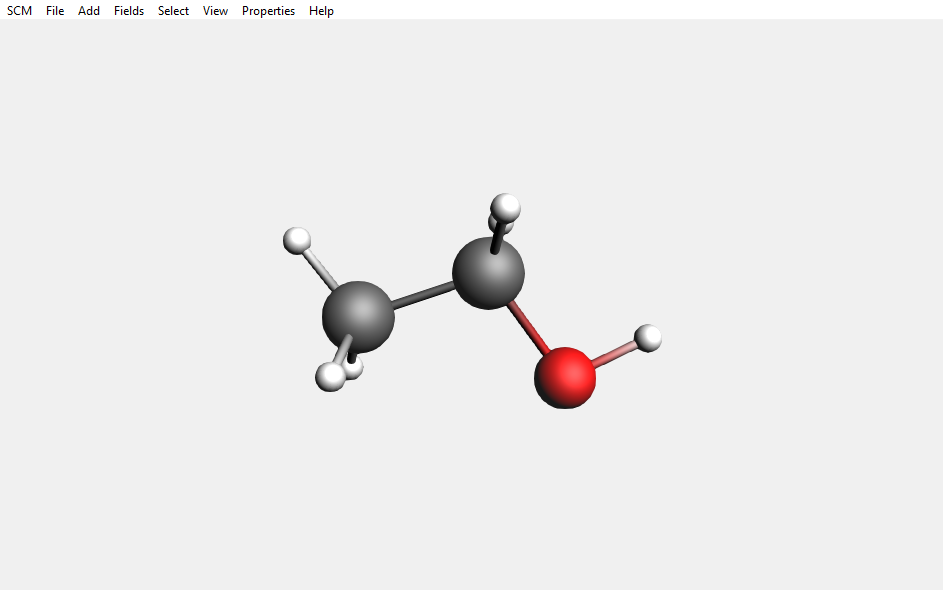The height and width of the screenshot is (590, 943).
Task: Select the red oxygen atom
Action: 565,375
